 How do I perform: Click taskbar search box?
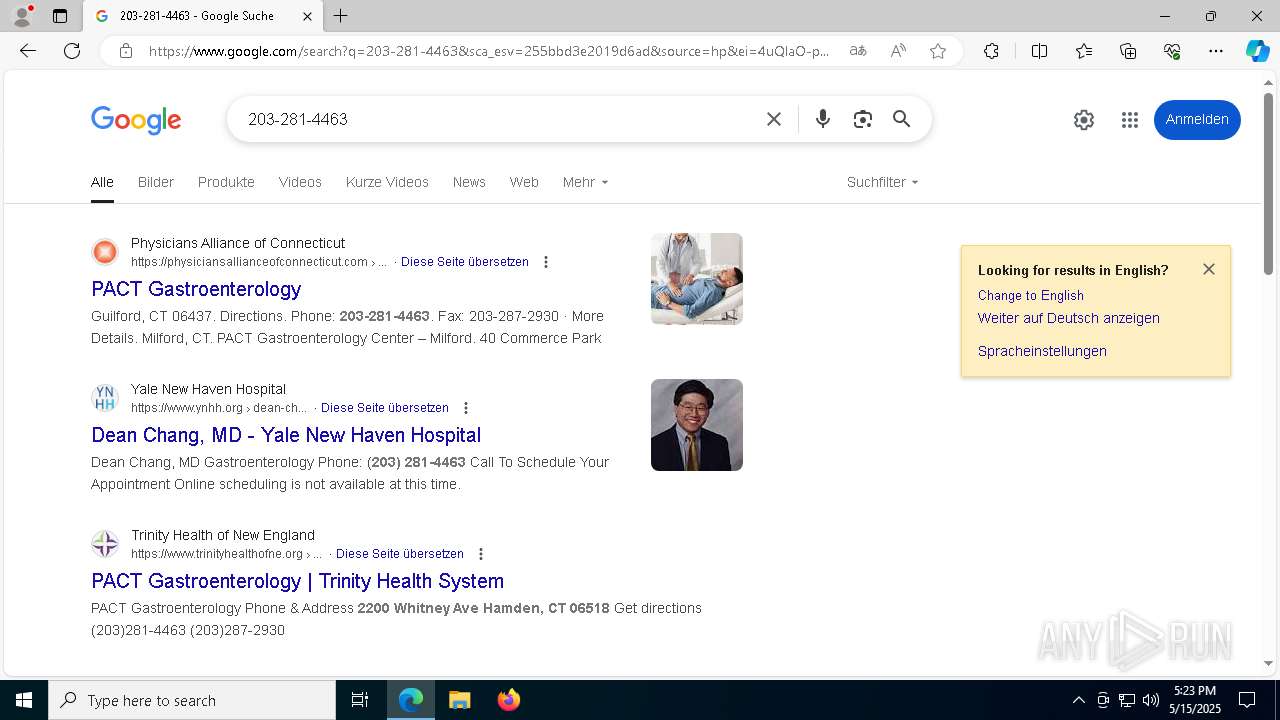click(x=192, y=700)
